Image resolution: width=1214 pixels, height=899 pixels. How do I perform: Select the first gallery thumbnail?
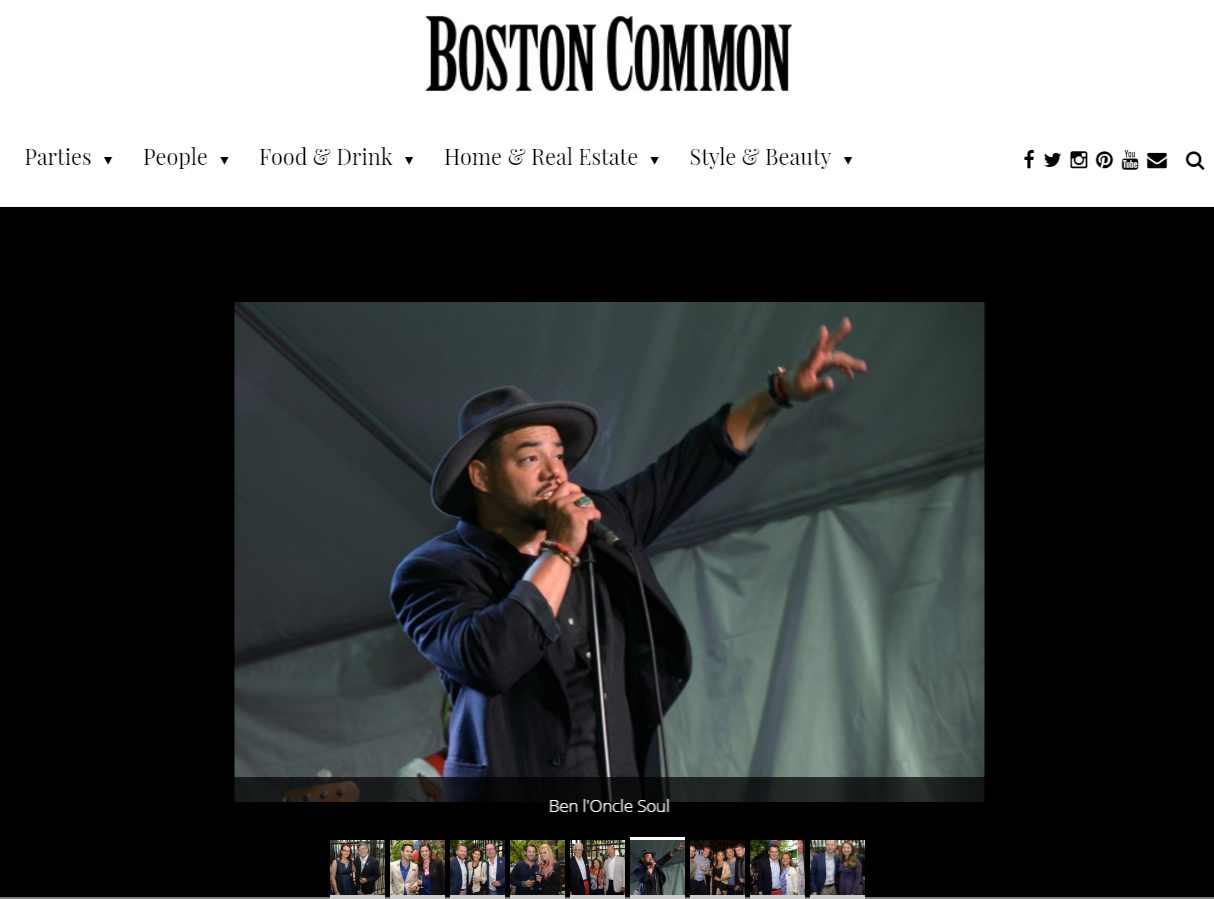pyautogui.click(x=357, y=867)
